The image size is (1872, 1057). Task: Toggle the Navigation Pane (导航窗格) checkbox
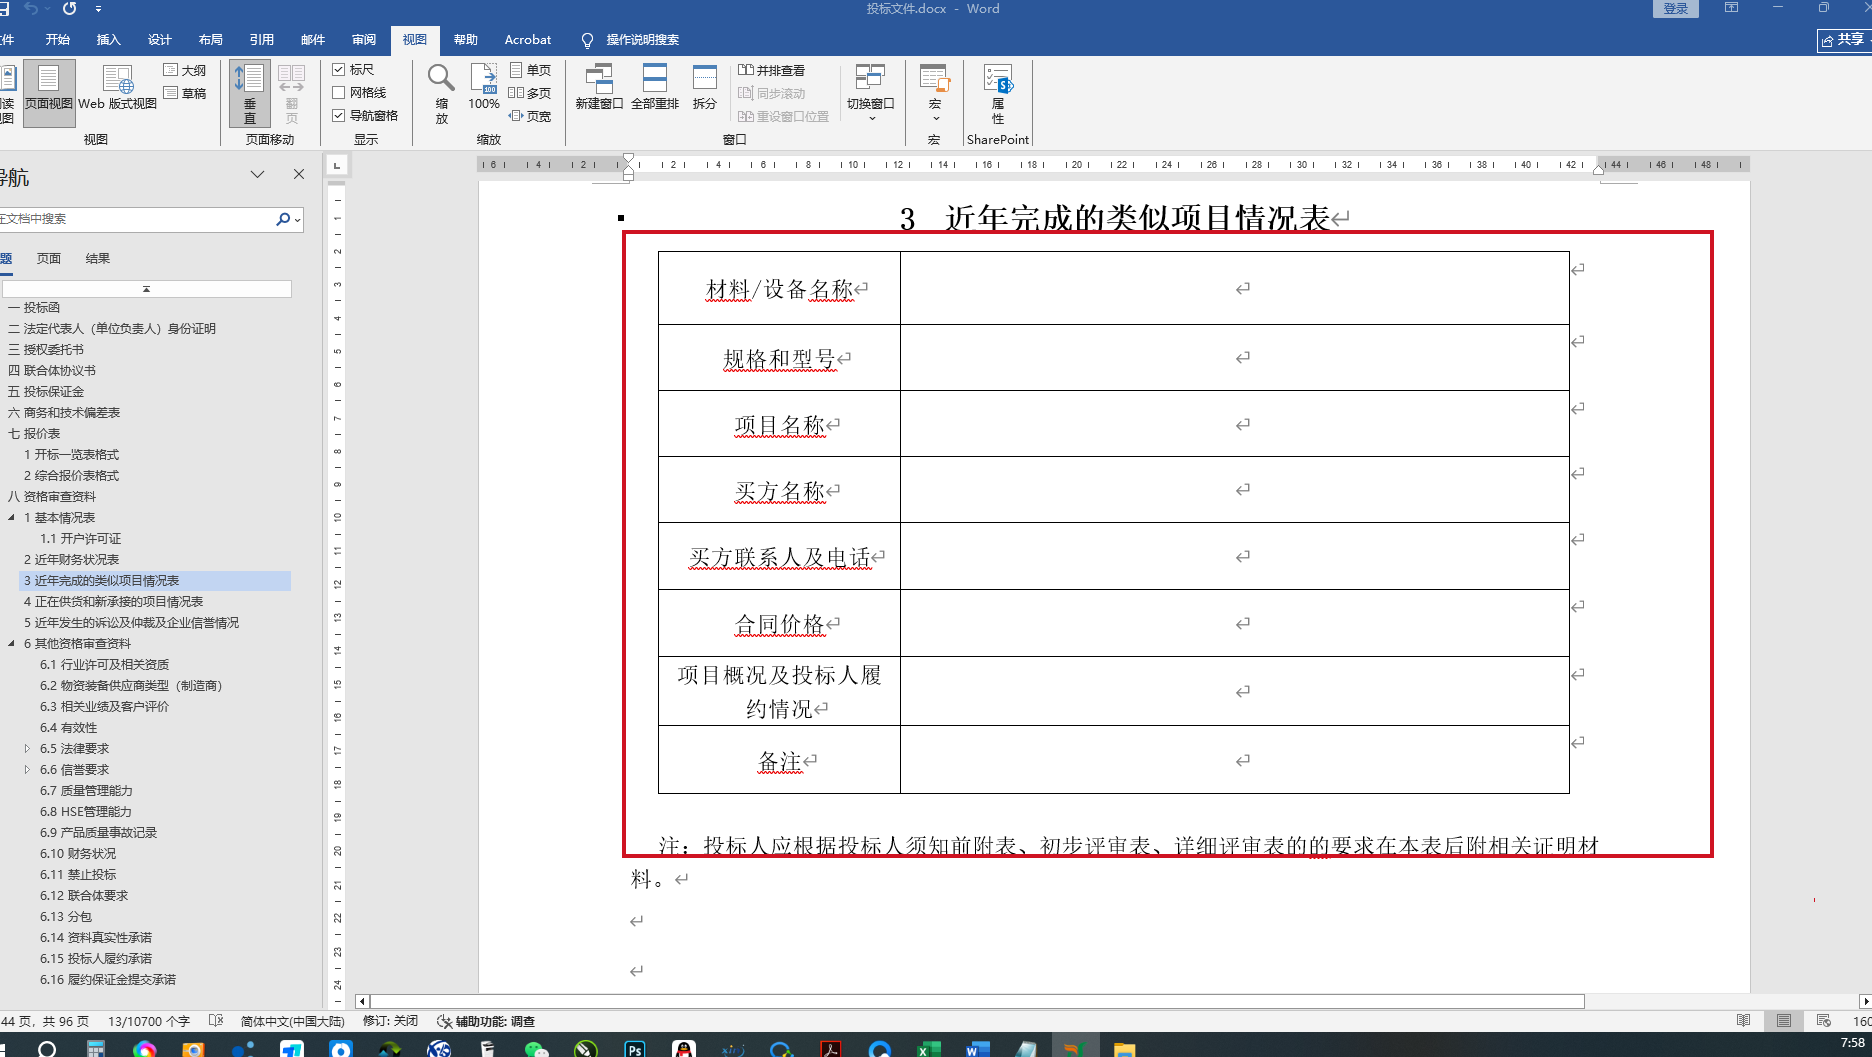(339, 116)
